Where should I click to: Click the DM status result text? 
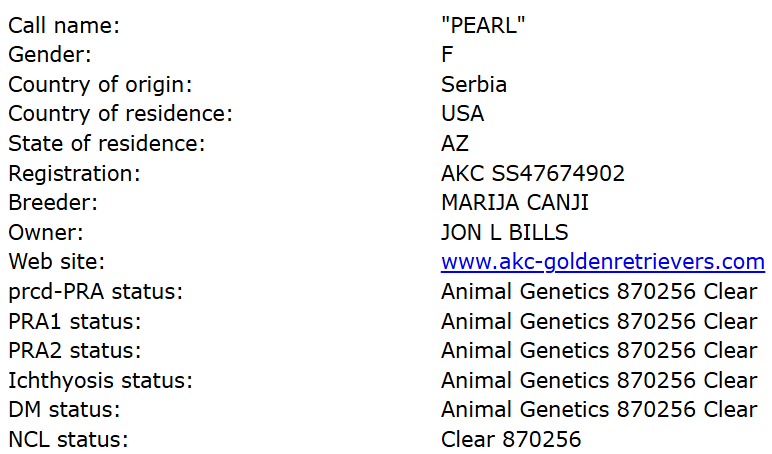(598, 410)
